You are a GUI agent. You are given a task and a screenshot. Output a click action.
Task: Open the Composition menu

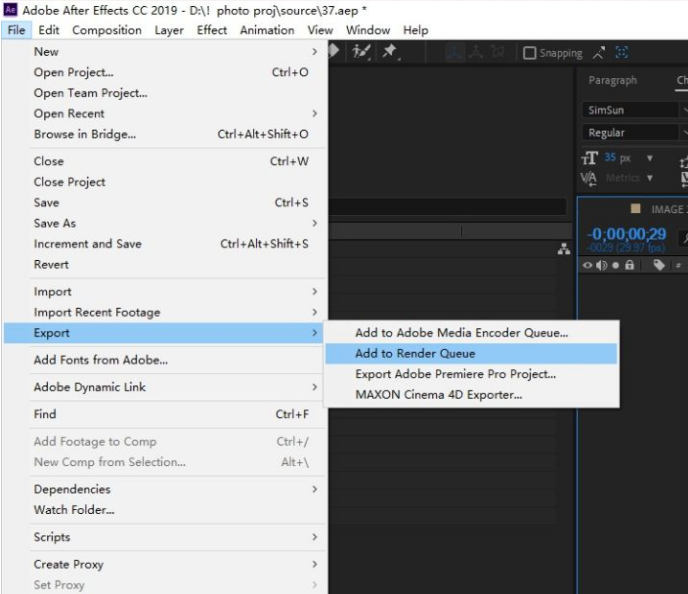point(107,30)
